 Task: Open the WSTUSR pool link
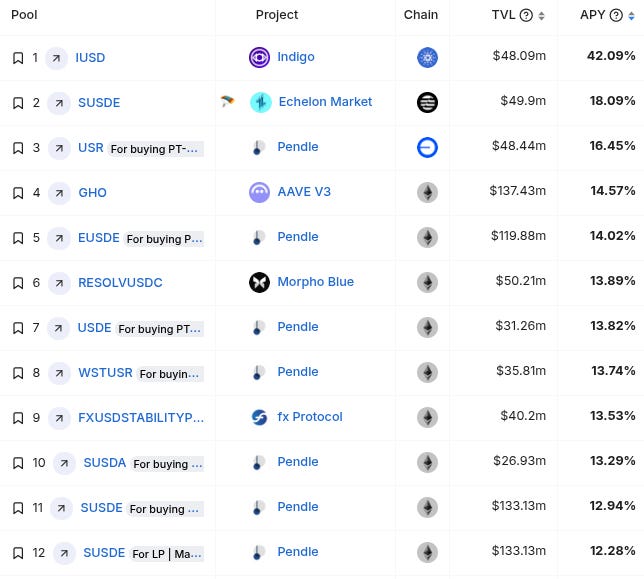coord(106,372)
